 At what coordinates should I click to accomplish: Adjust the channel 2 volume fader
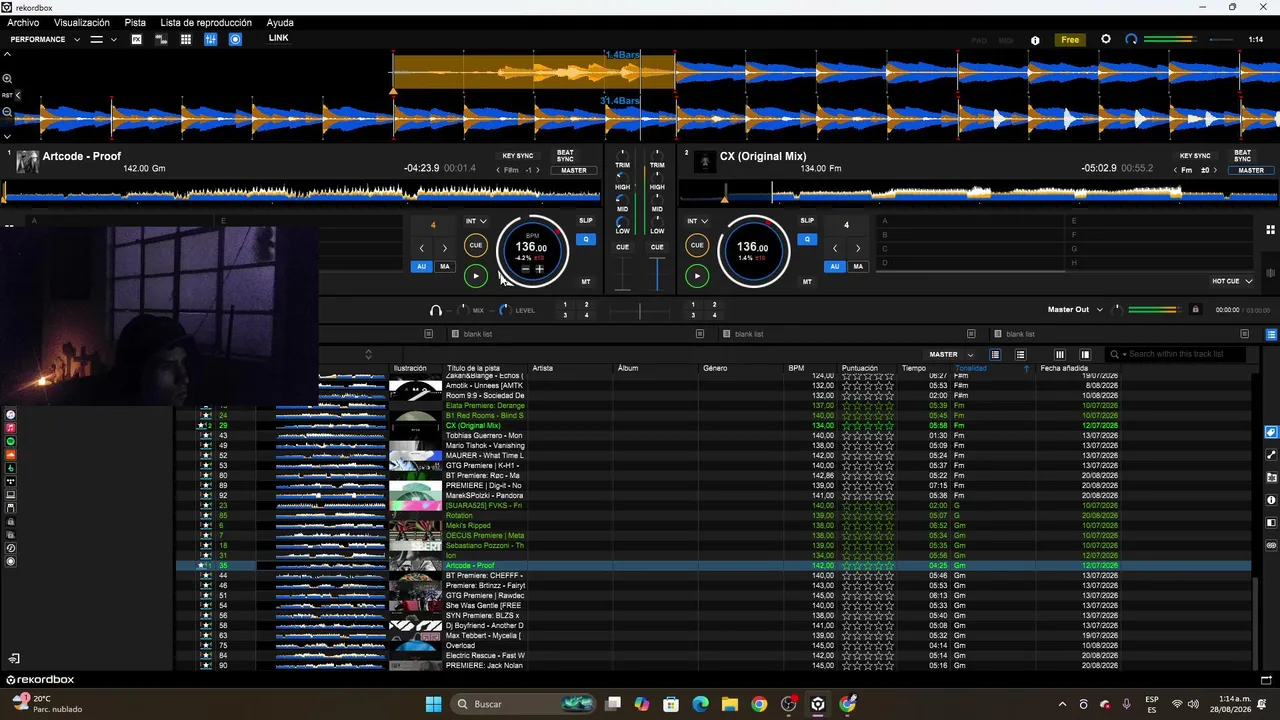(x=657, y=273)
